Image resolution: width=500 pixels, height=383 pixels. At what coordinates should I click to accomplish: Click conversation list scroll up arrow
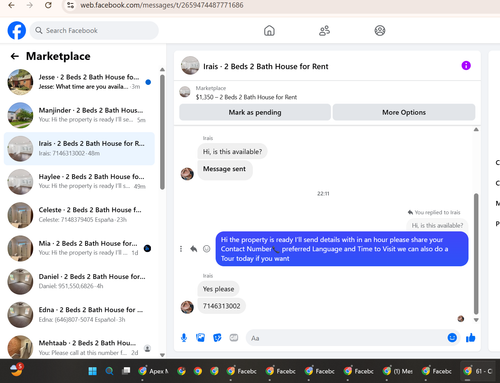coord(162,69)
